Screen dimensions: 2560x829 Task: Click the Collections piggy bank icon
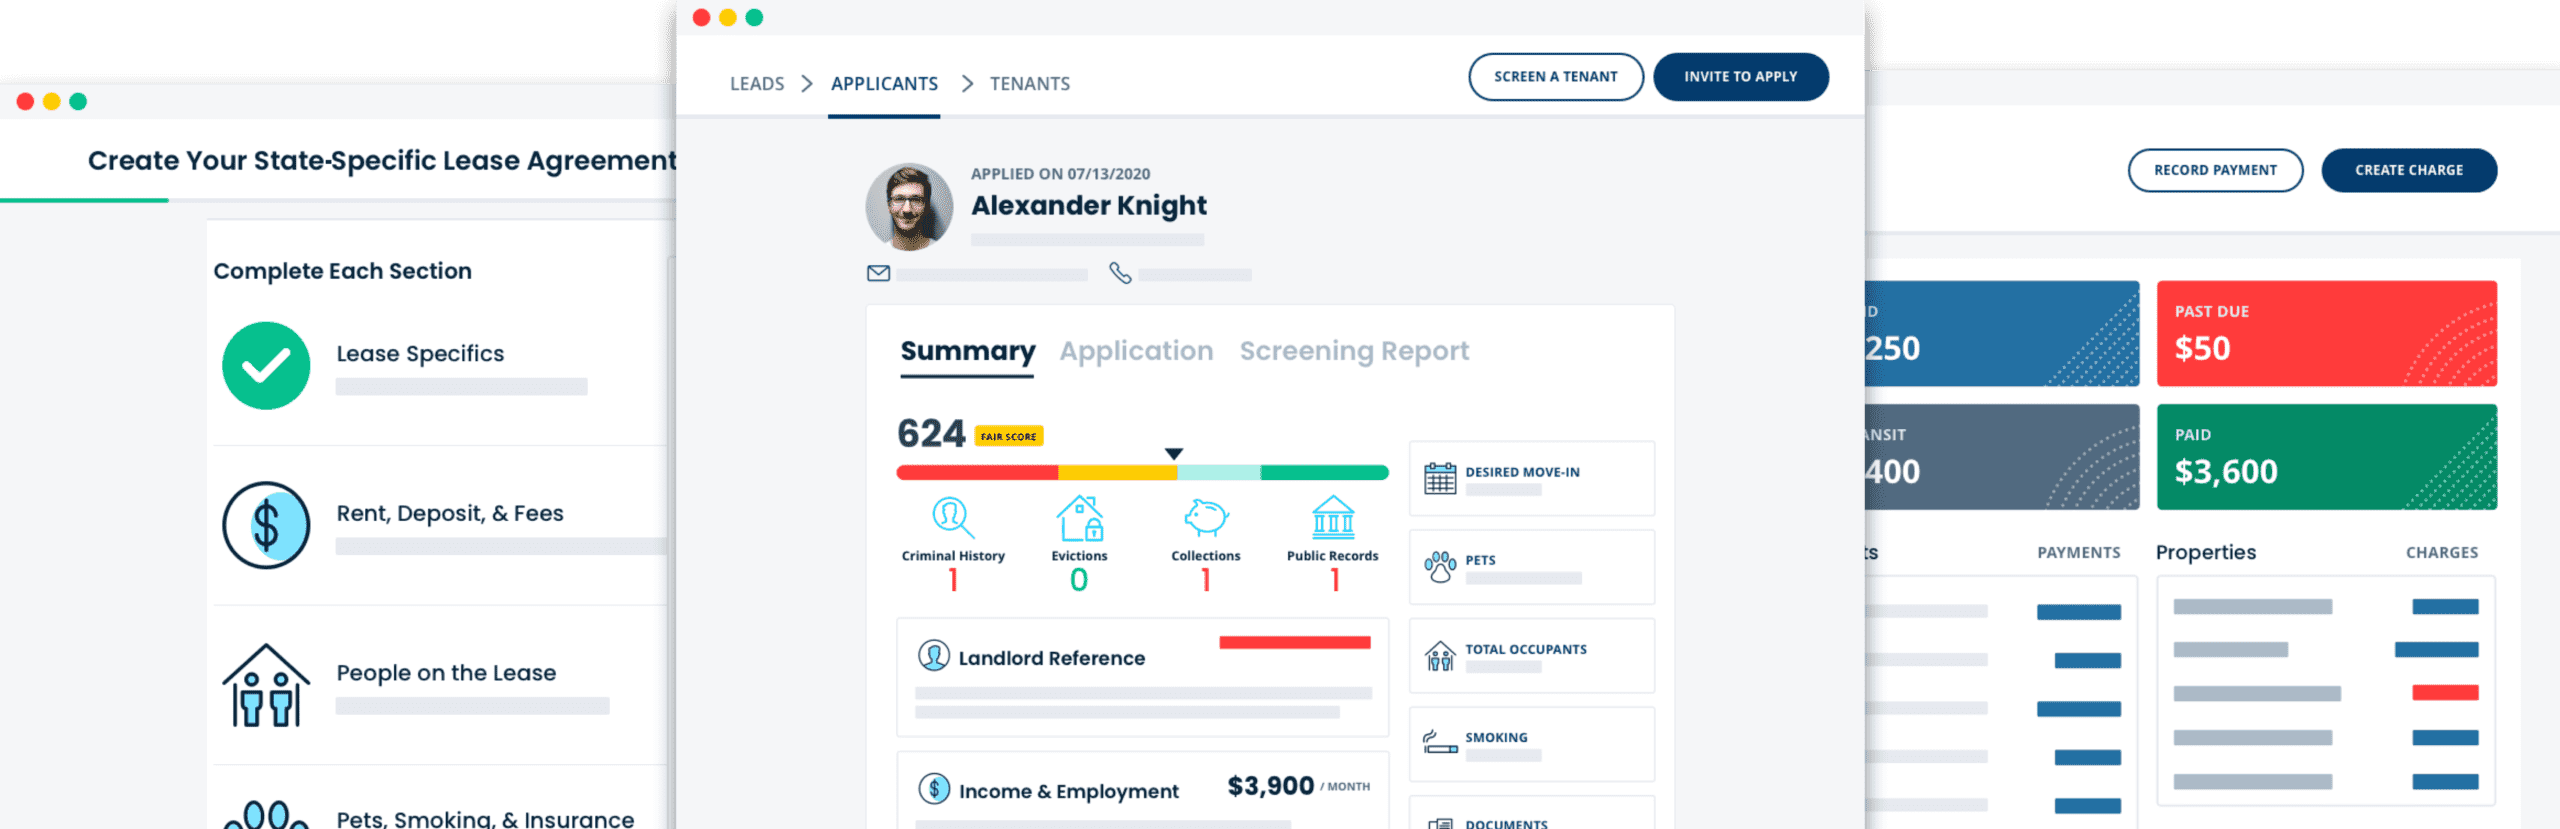1206,517
